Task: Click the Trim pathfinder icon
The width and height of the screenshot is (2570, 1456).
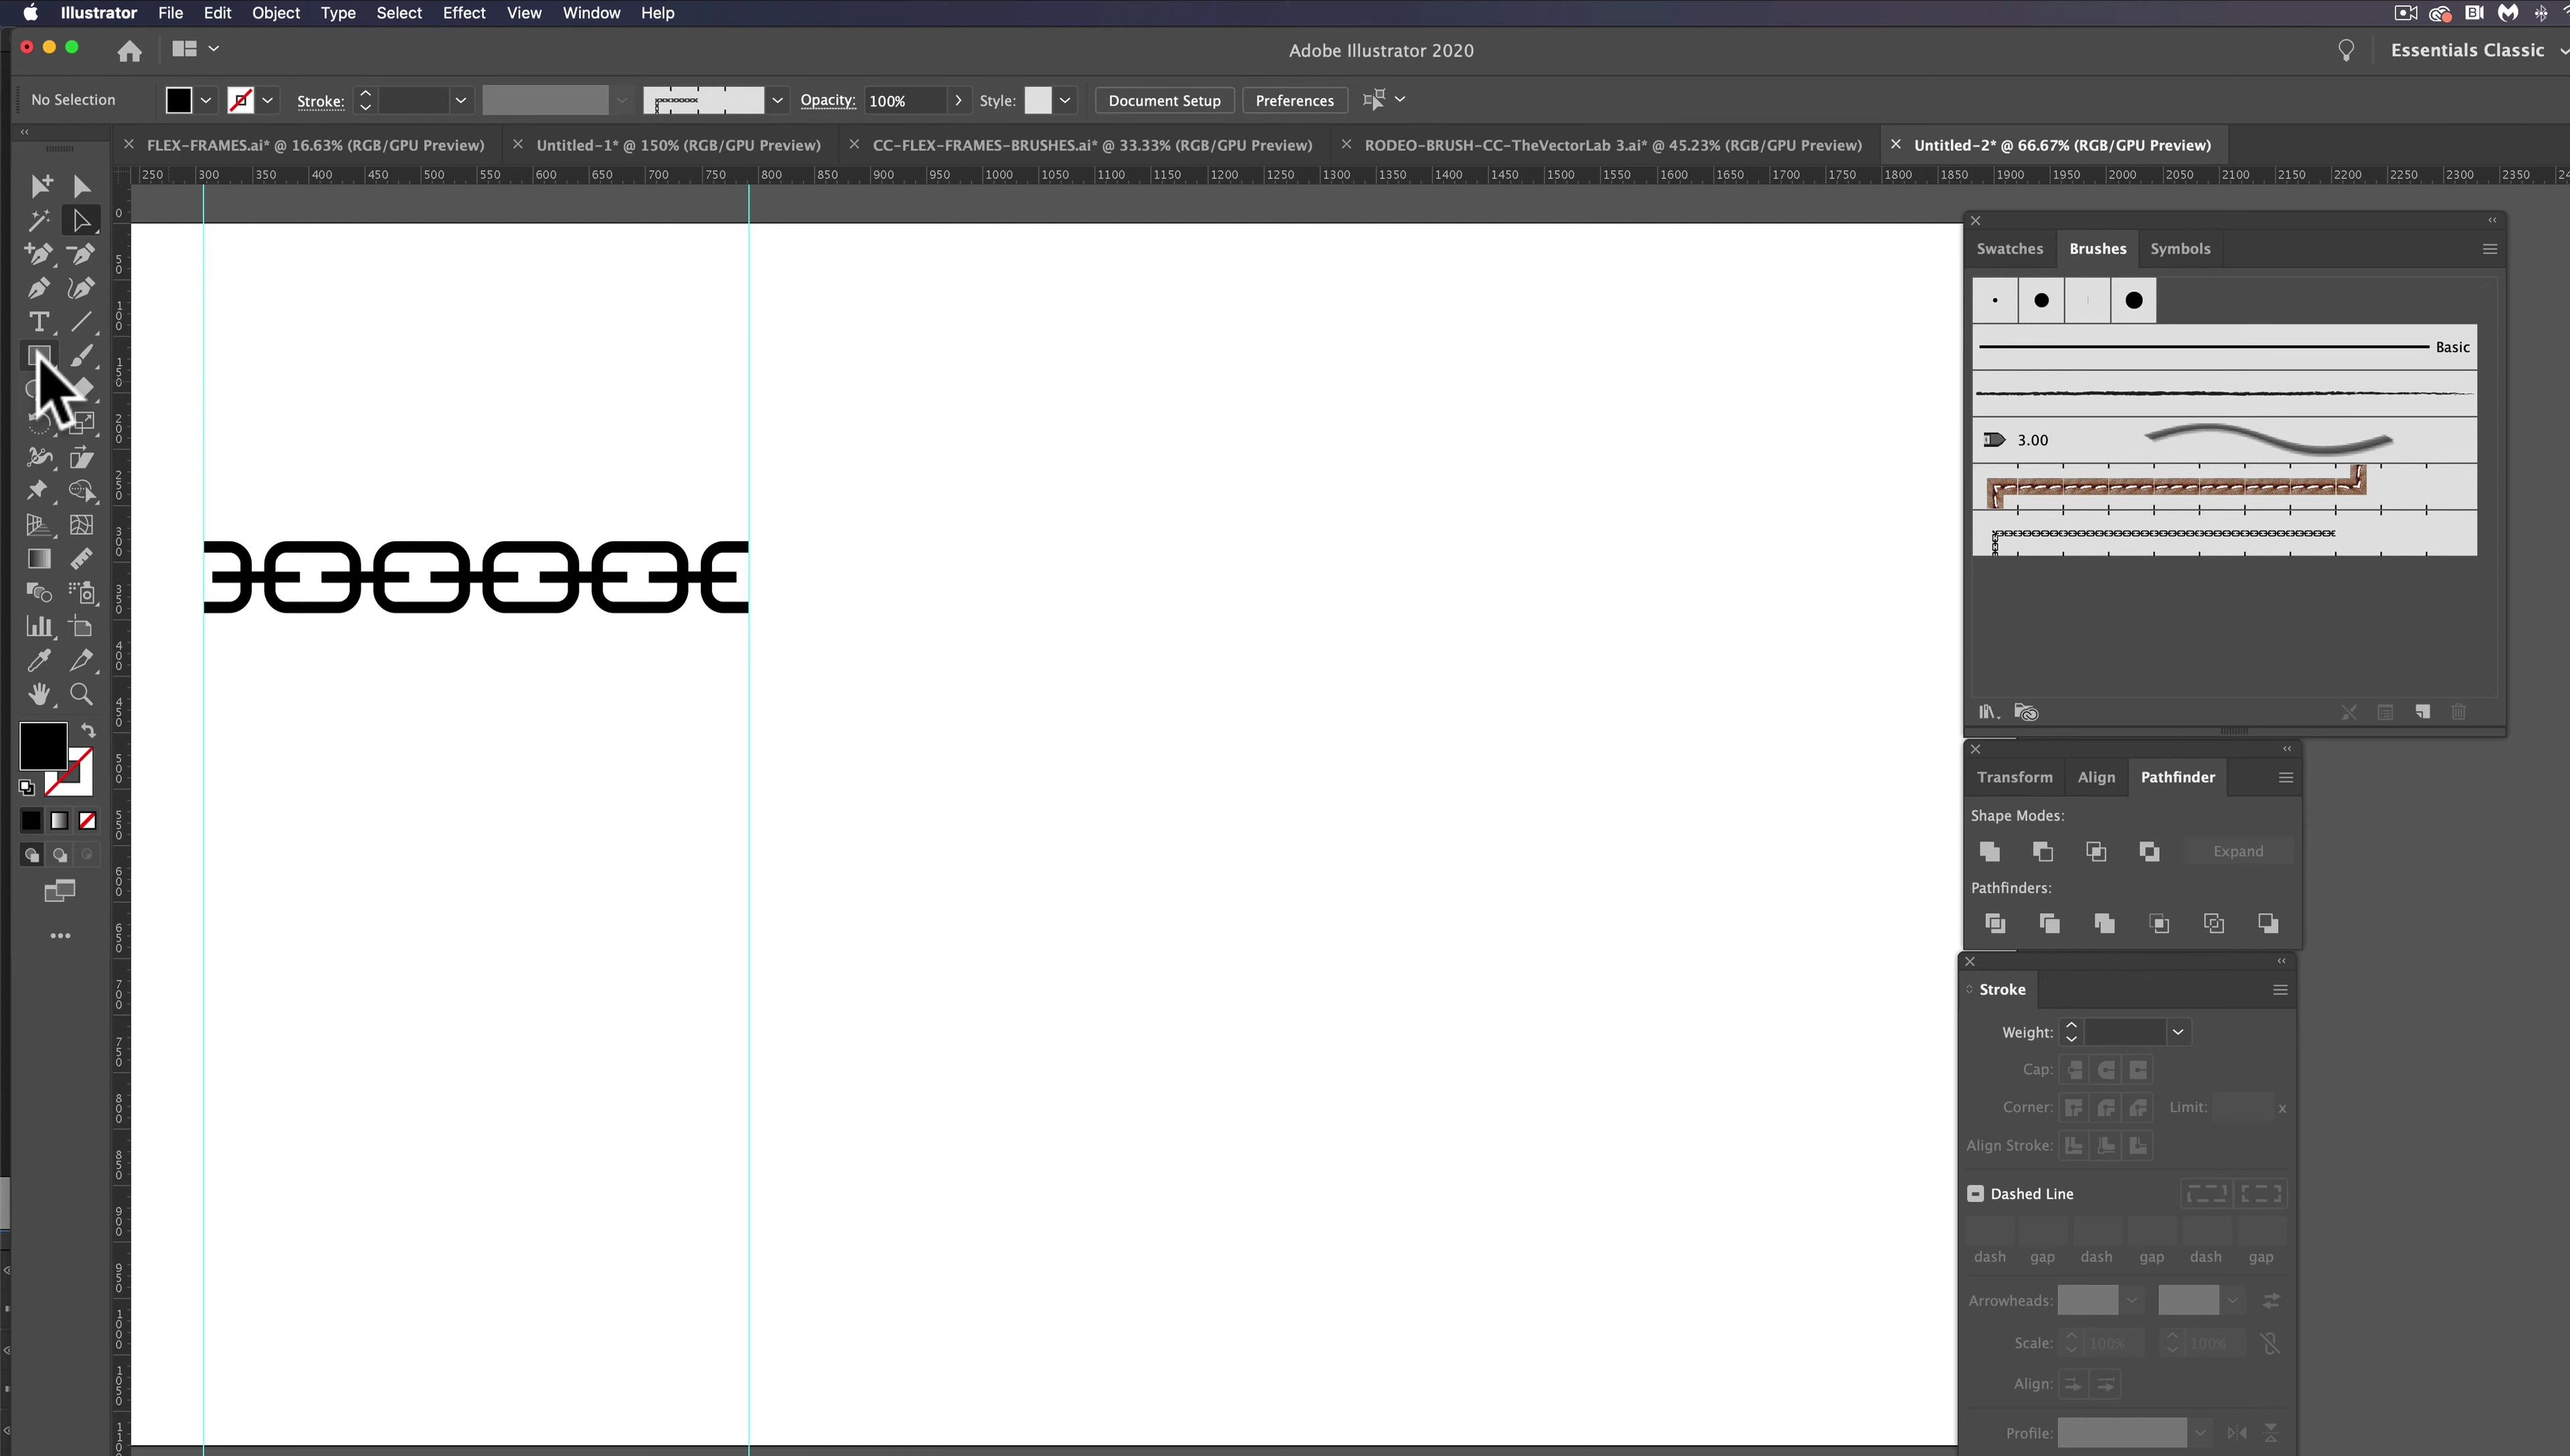Action: tap(2049, 923)
